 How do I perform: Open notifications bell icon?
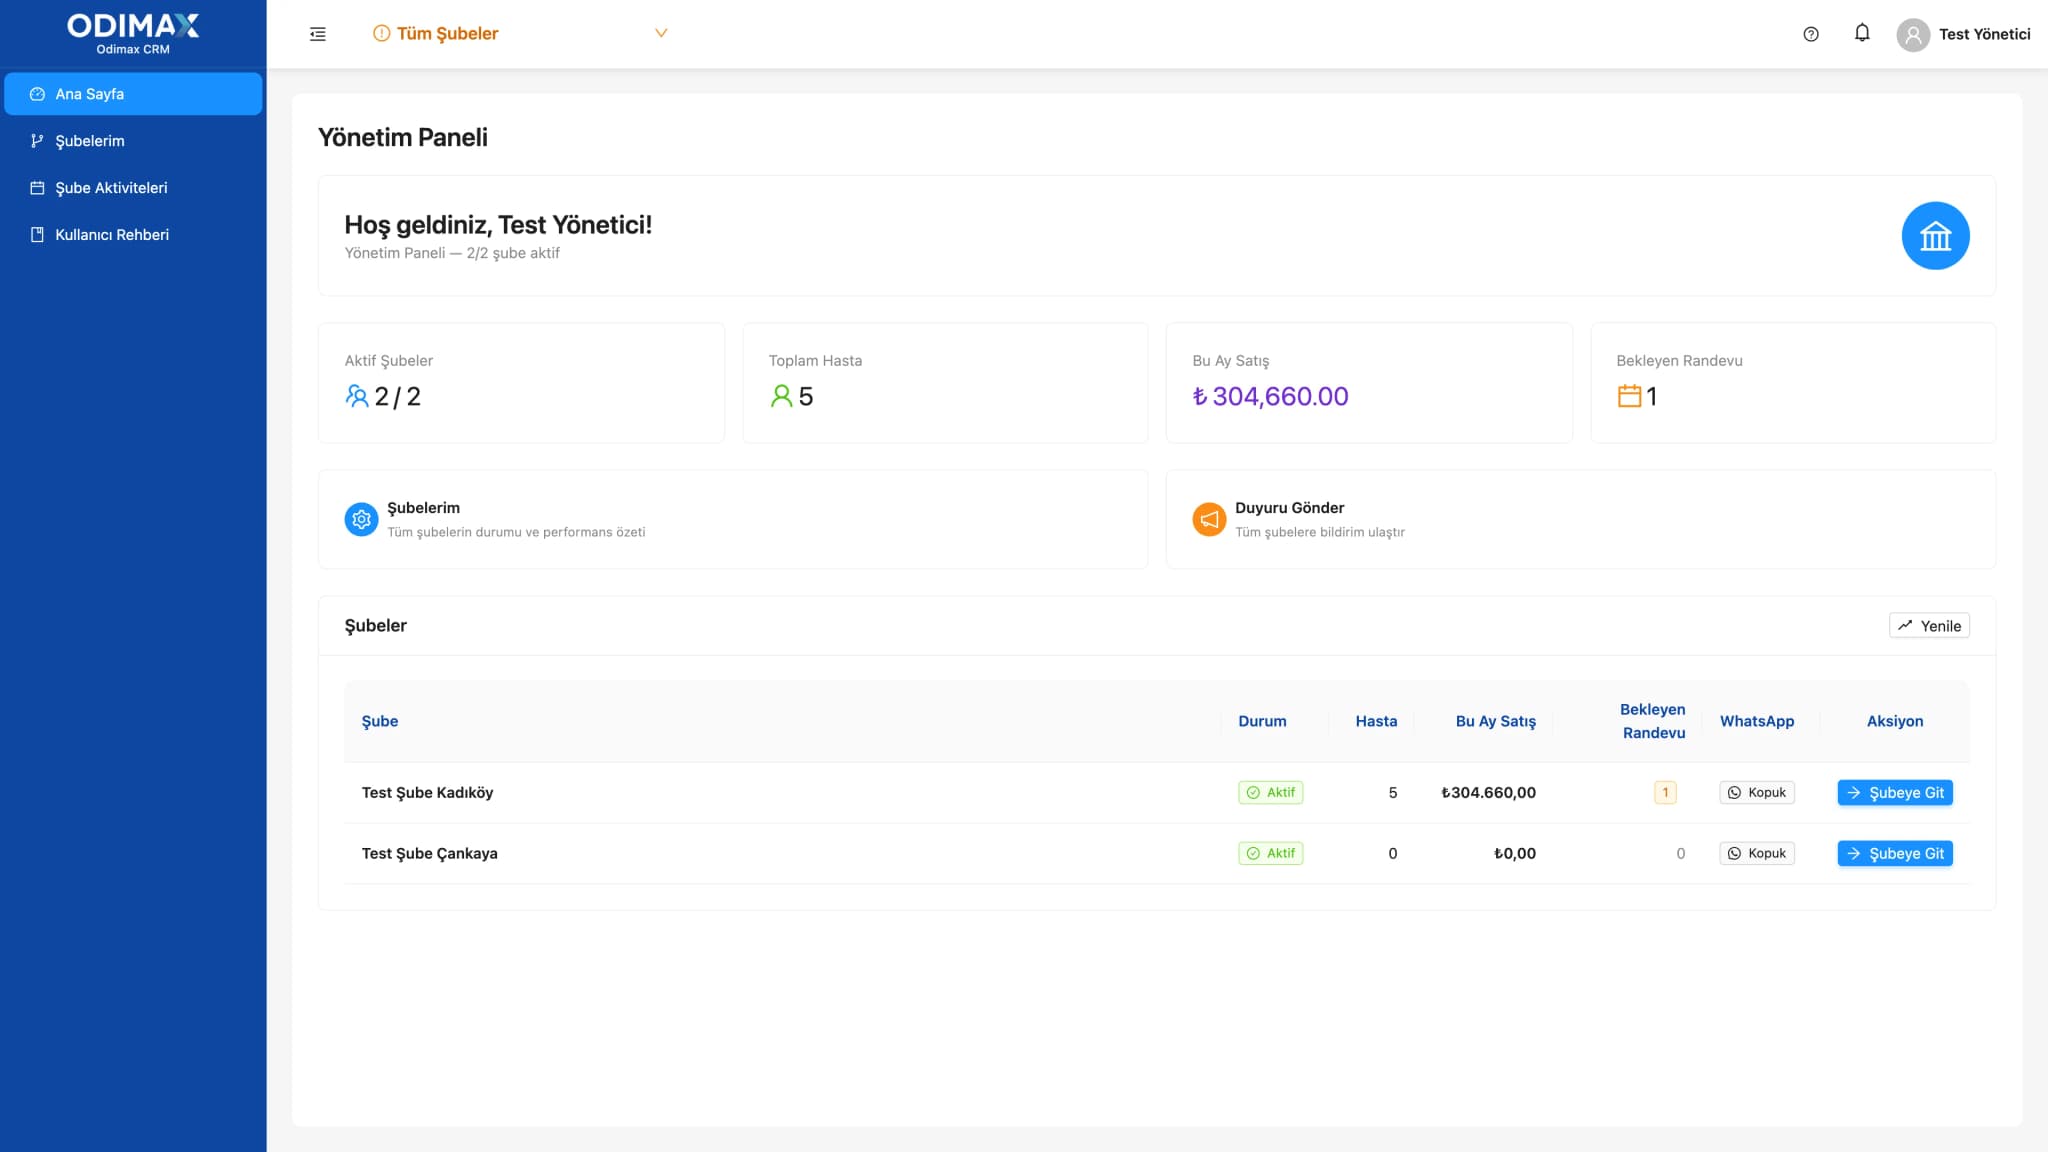tap(1862, 33)
